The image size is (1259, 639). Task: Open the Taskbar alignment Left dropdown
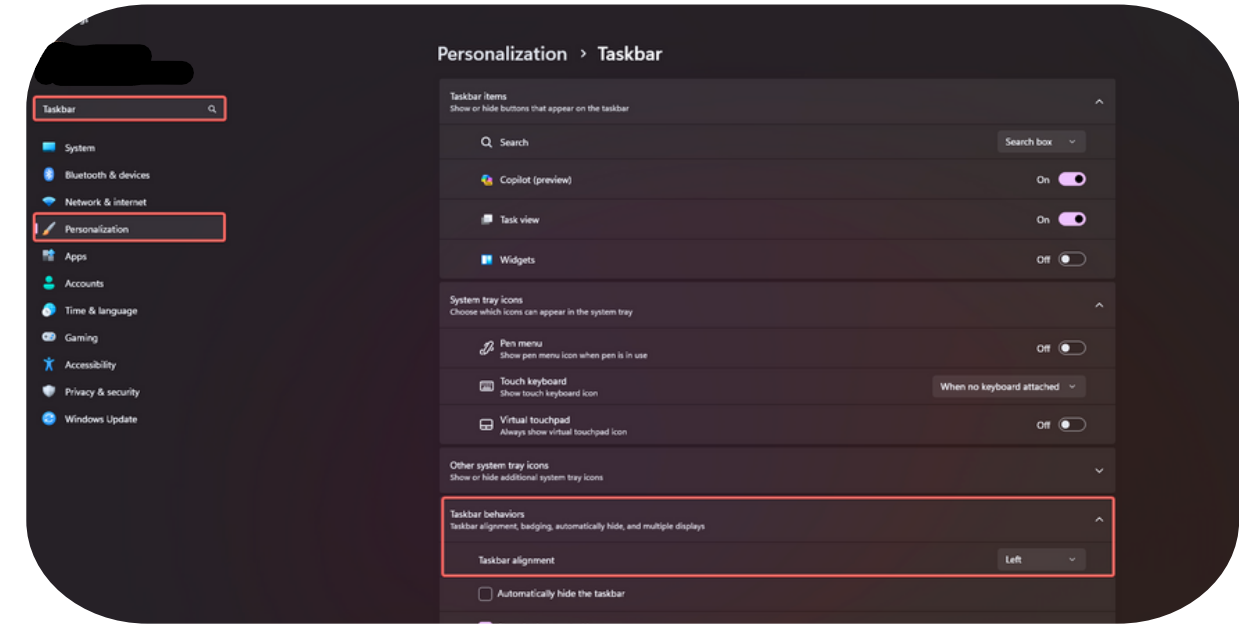pyautogui.click(x=1041, y=560)
